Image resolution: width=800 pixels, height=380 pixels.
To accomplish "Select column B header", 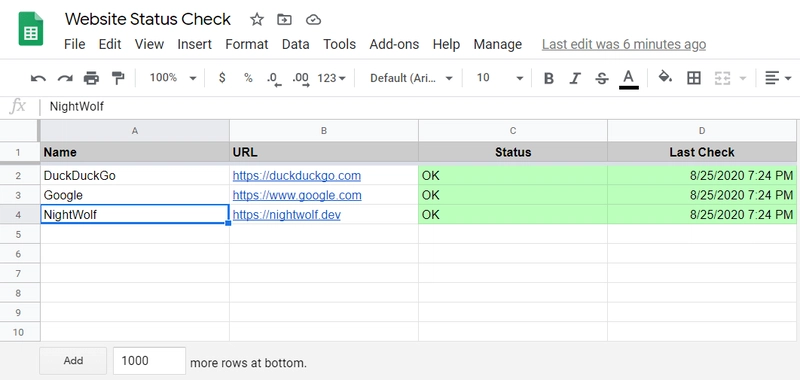I will pyautogui.click(x=324, y=131).
